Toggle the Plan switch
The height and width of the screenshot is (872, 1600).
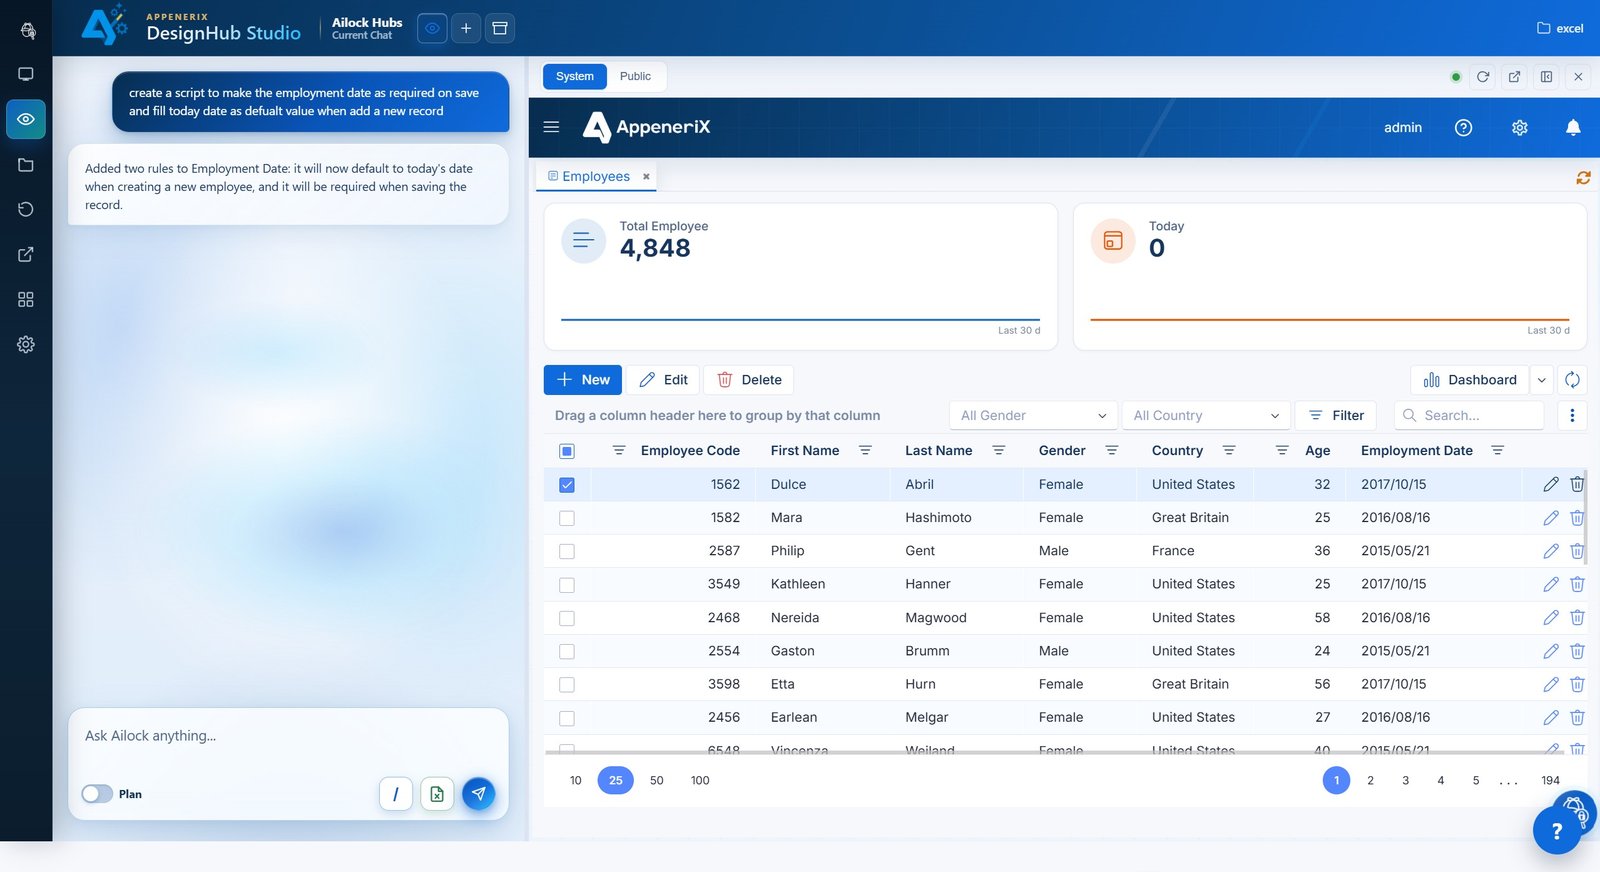pyautogui.click(x=97, y=794)
